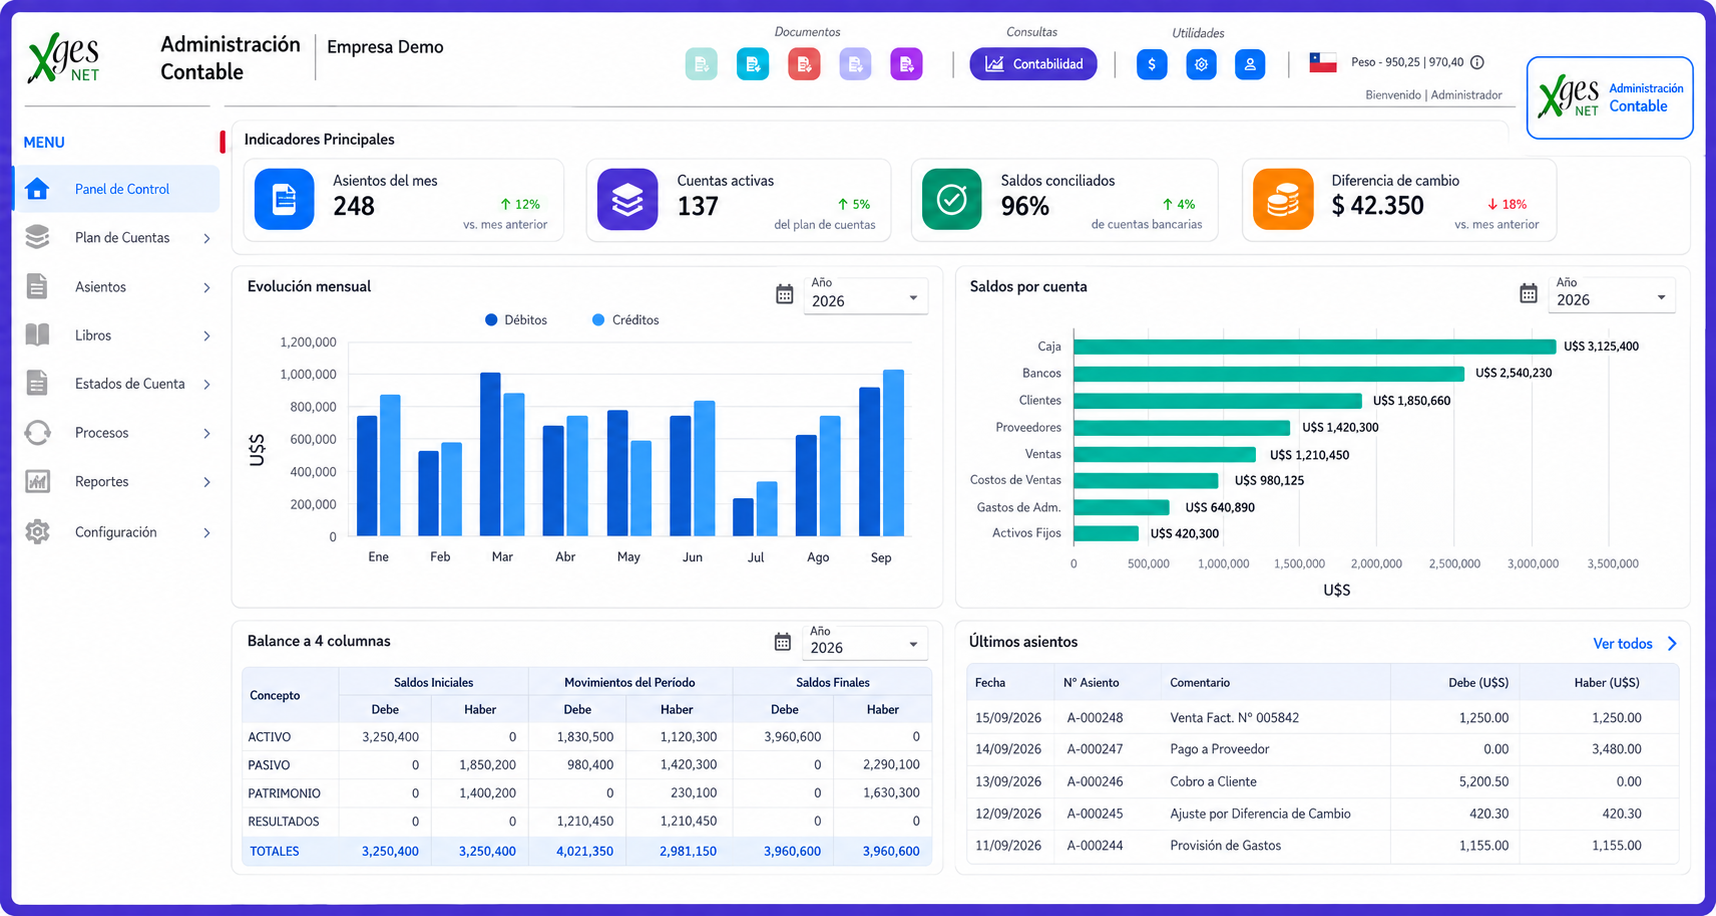Viewport: 1716px width, 916px height.
Task: Click the $ 42.350 exchange difference value
Action: point(1377,206)
